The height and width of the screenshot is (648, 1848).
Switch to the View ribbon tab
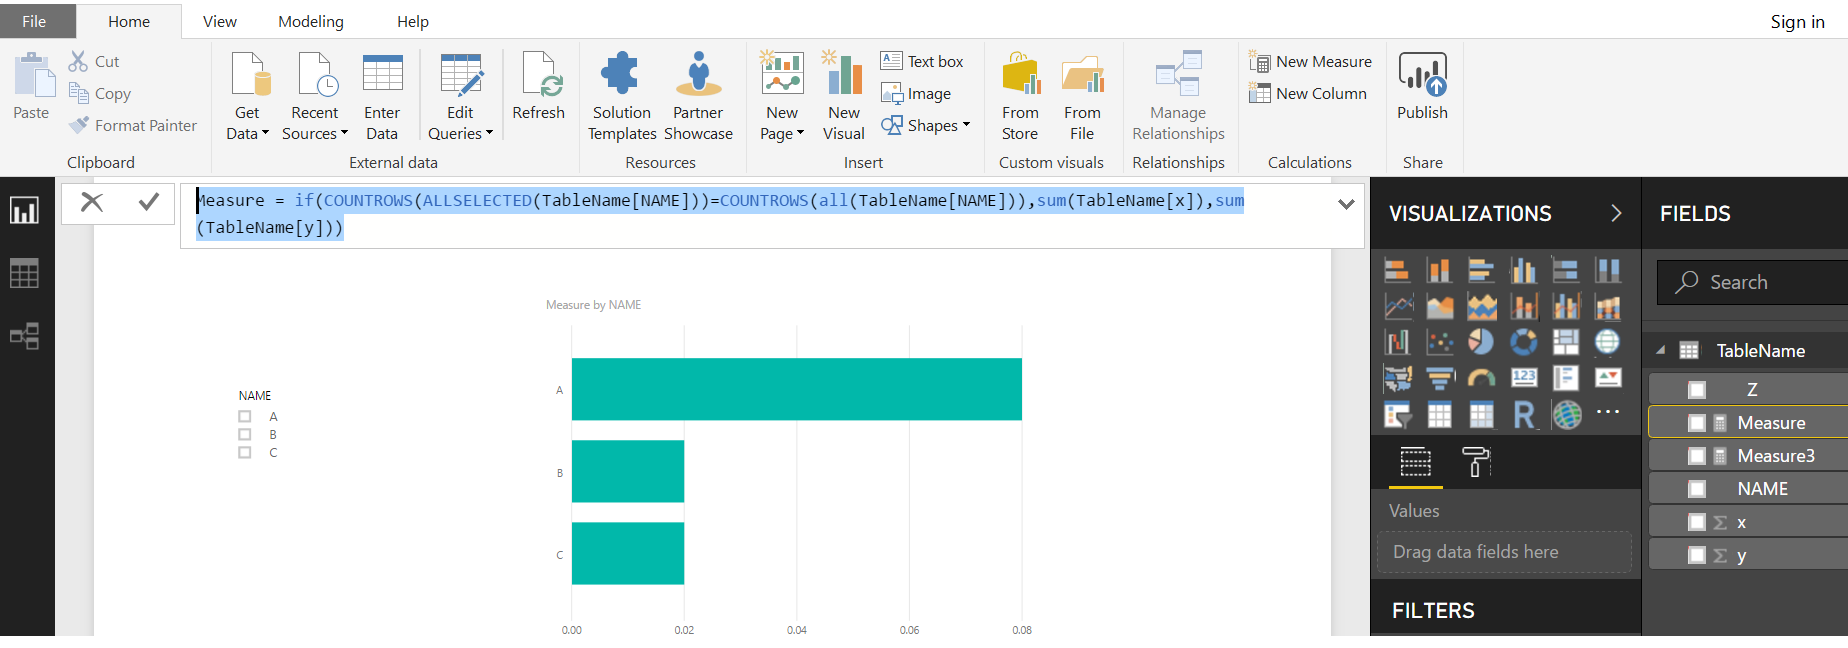pyautogui.click(x=220, y=21)
